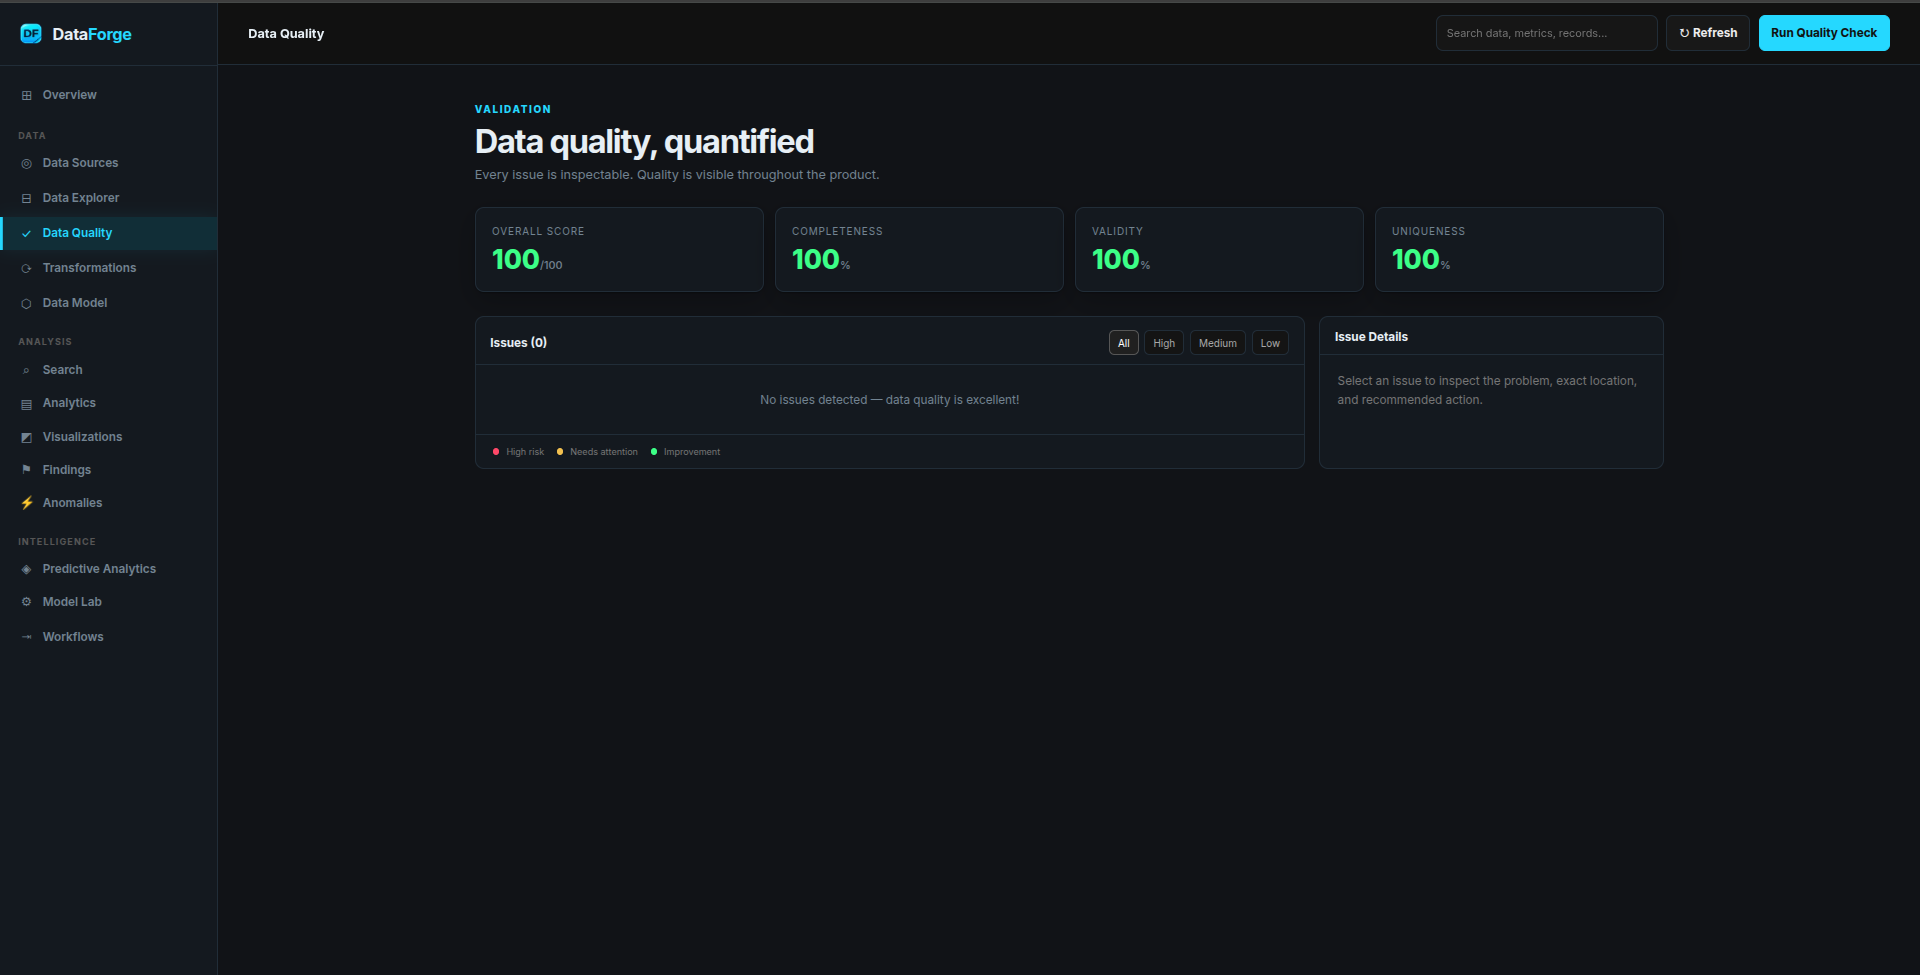Screen dimensions: 1920x975
Task: Click the 'Every issue is inspectable' subtitle
Action: [677, 175]
